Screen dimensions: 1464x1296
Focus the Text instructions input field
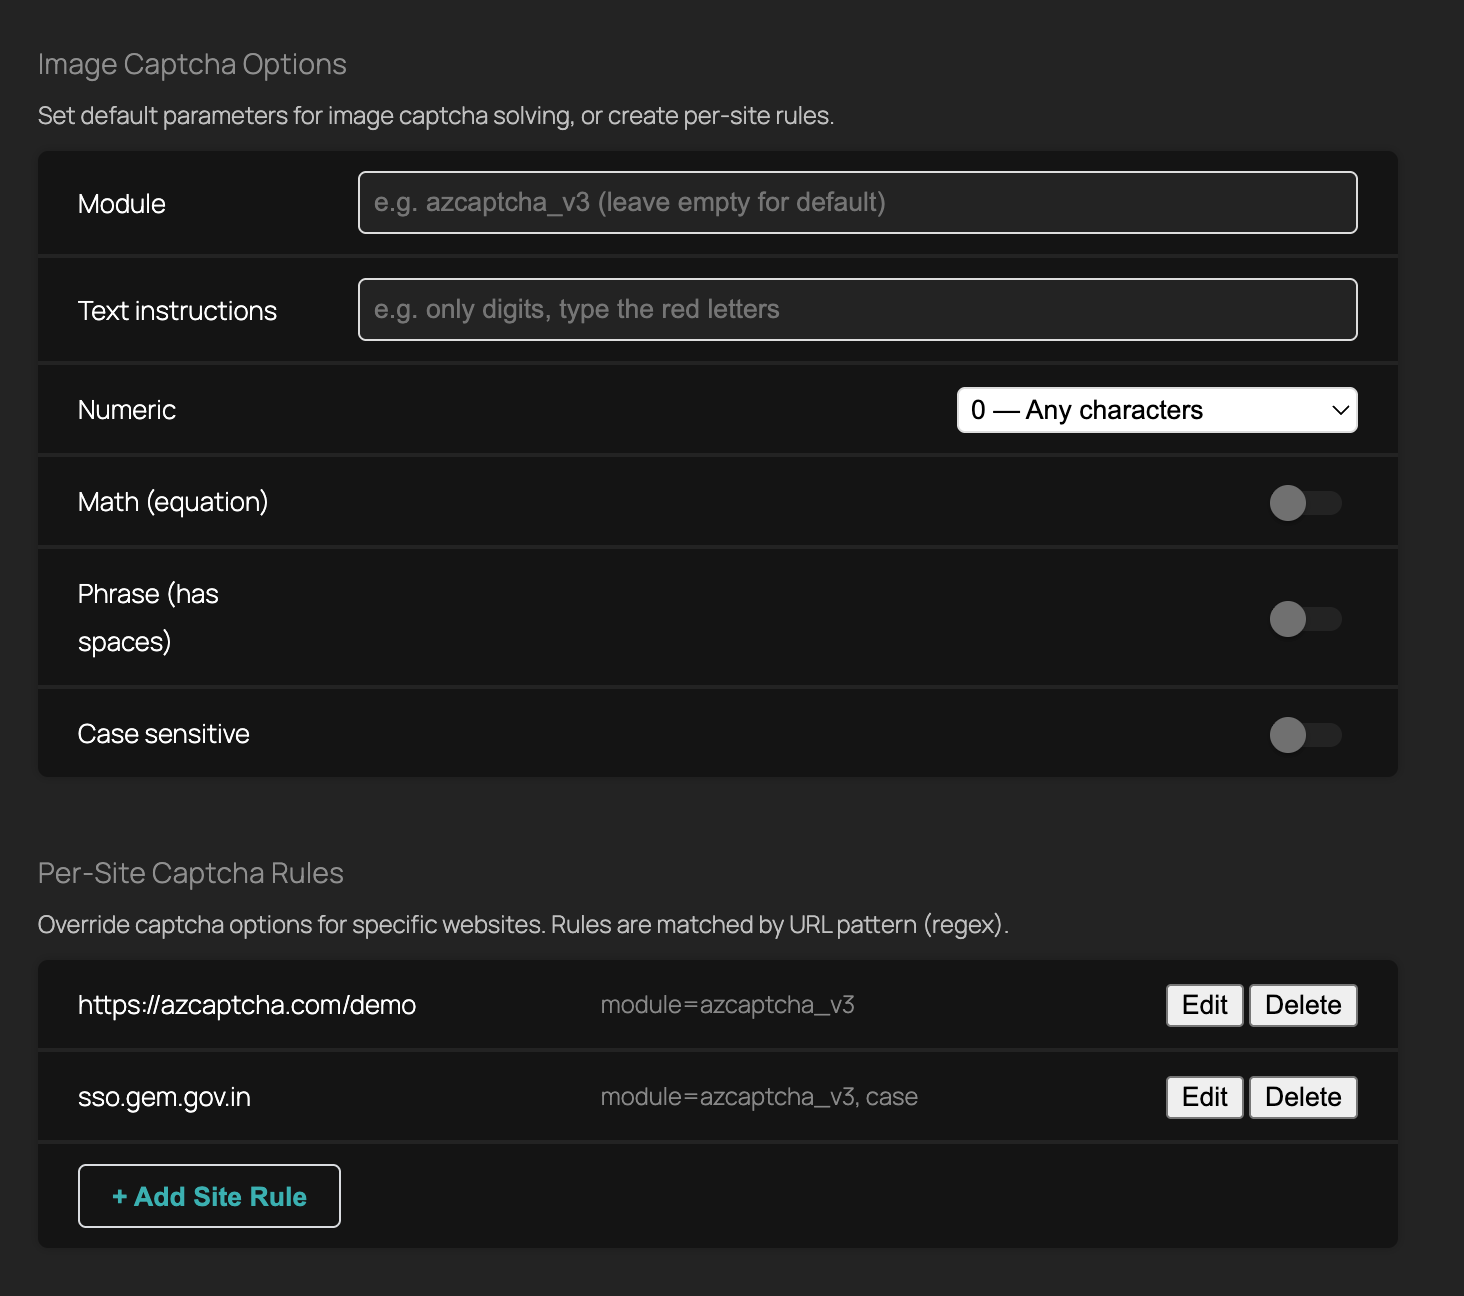(857, 310)
